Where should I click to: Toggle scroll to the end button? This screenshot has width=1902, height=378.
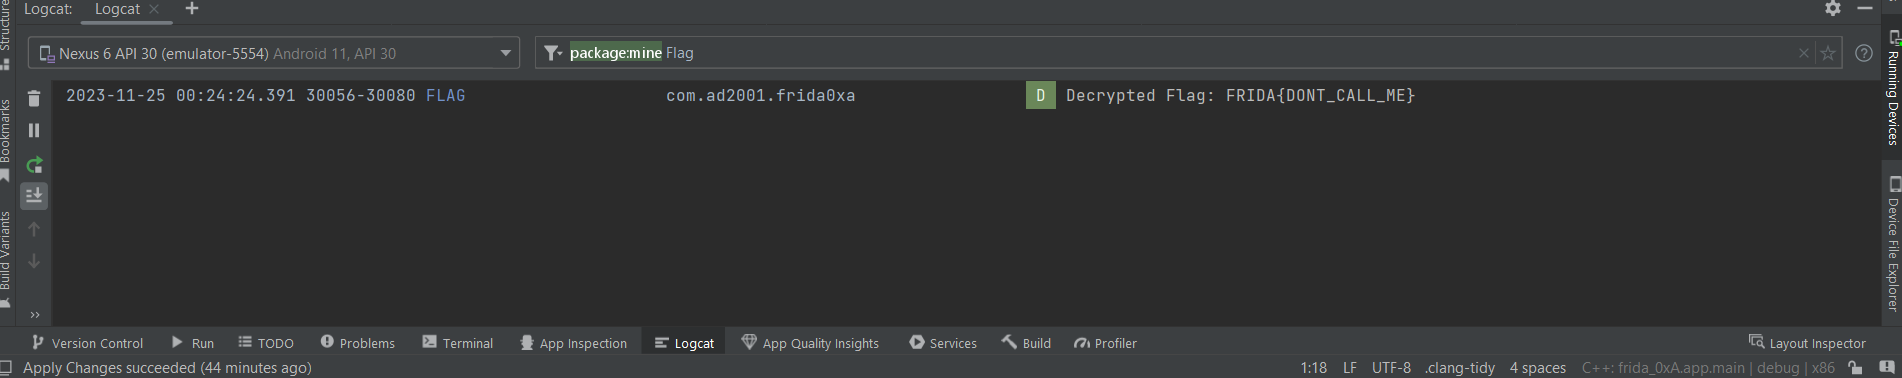[34, 196]
